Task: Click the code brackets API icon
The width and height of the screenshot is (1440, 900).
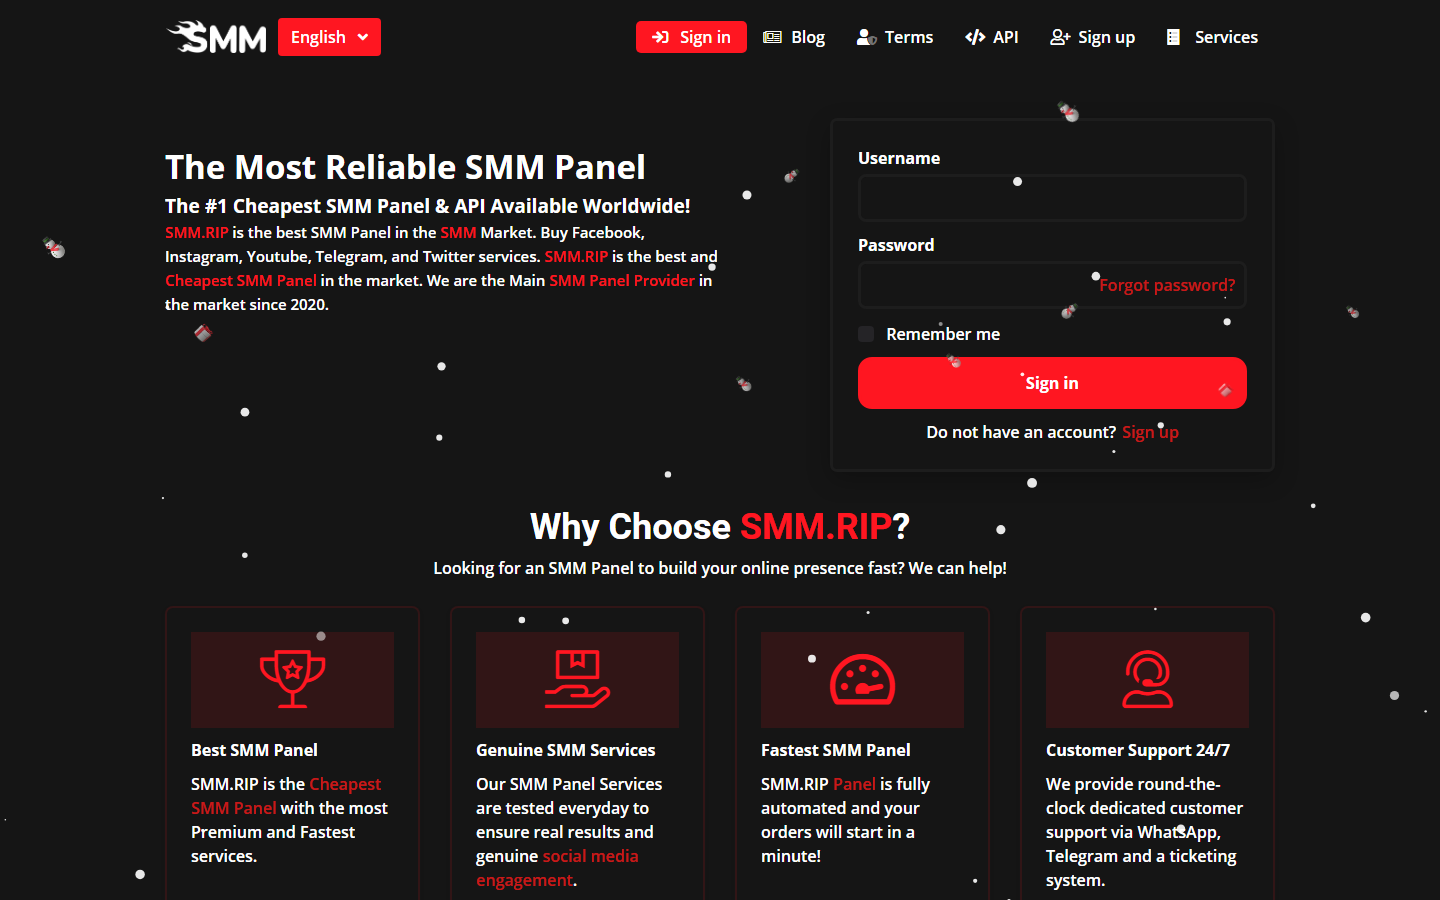Action: click(975, 37)
